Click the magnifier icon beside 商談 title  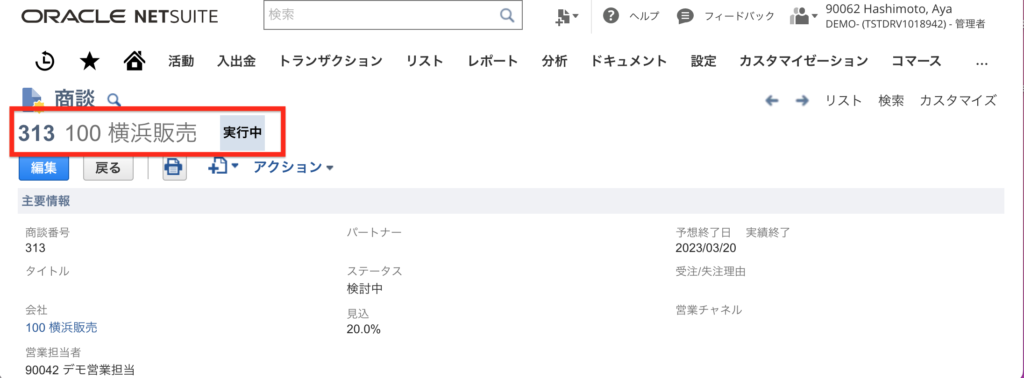[114, 100]
